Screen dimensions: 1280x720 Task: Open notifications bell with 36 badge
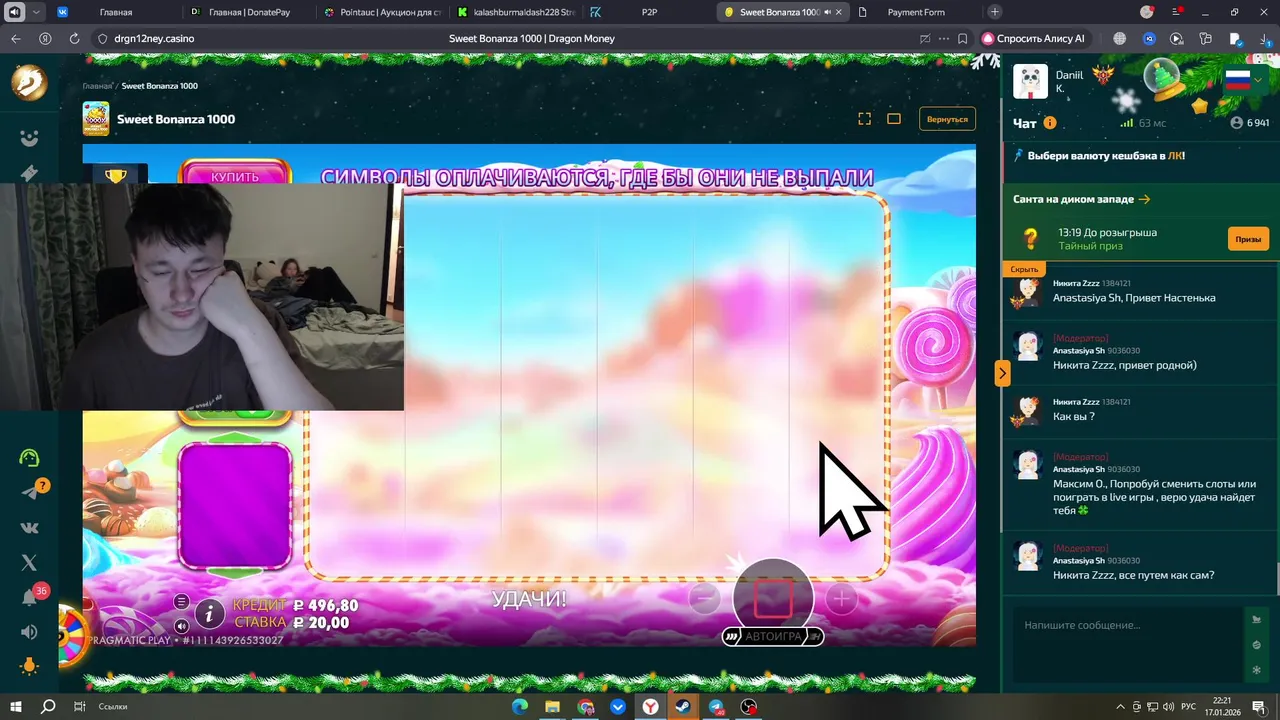coord(29,597)
